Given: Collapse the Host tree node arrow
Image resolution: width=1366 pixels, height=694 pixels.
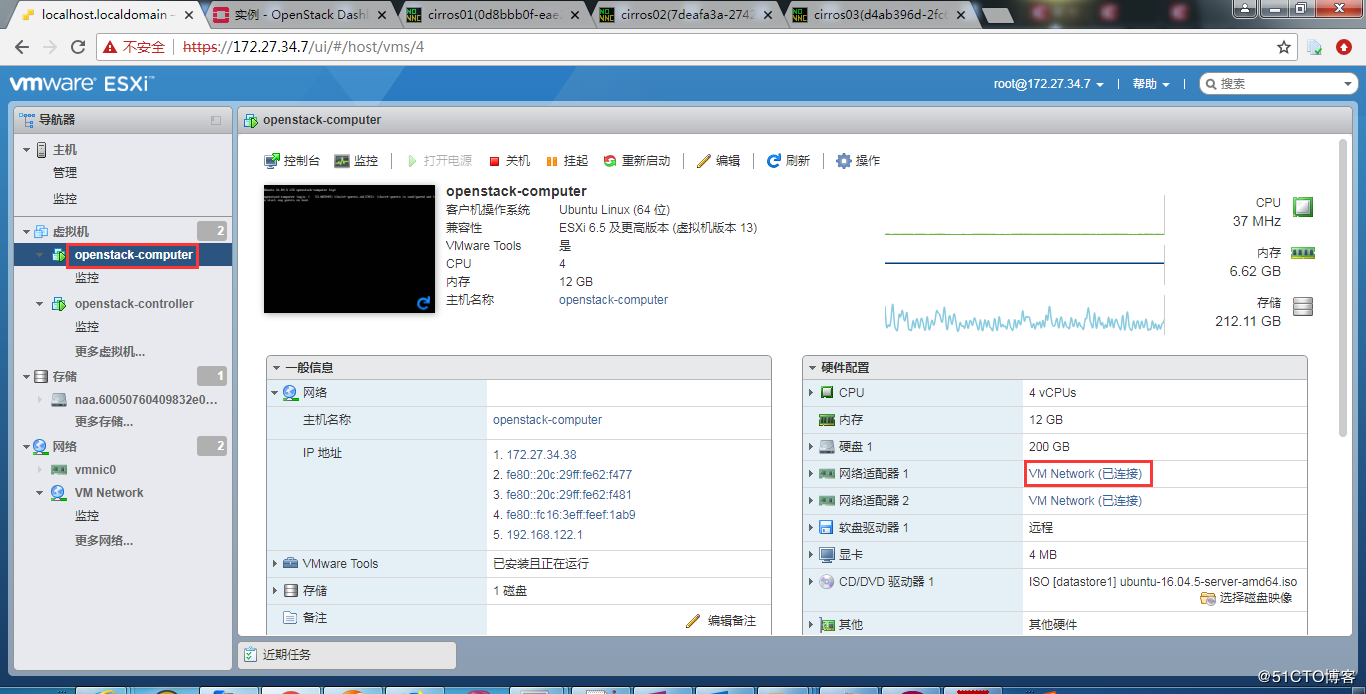Looking at the screenshot, I should (x=26, y=150).
